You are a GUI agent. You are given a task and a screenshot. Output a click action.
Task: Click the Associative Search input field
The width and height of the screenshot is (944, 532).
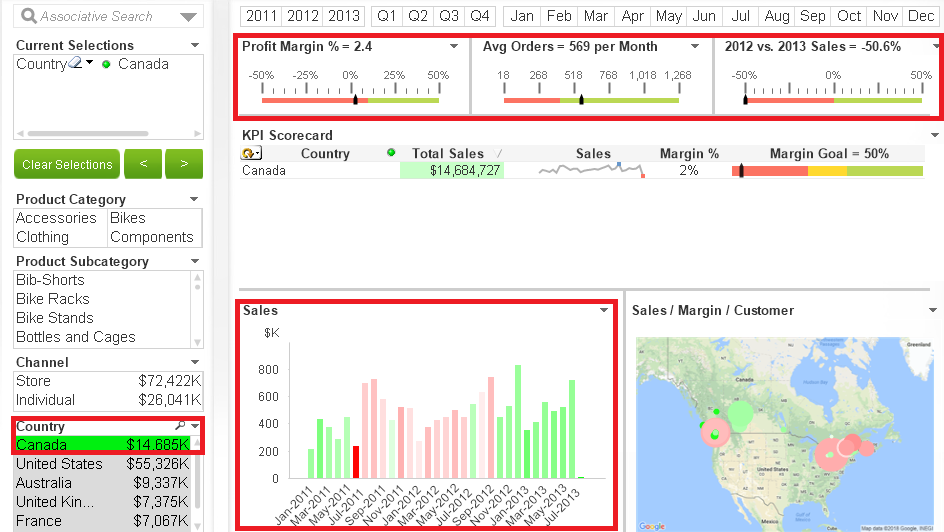click(x=108, y=16)
